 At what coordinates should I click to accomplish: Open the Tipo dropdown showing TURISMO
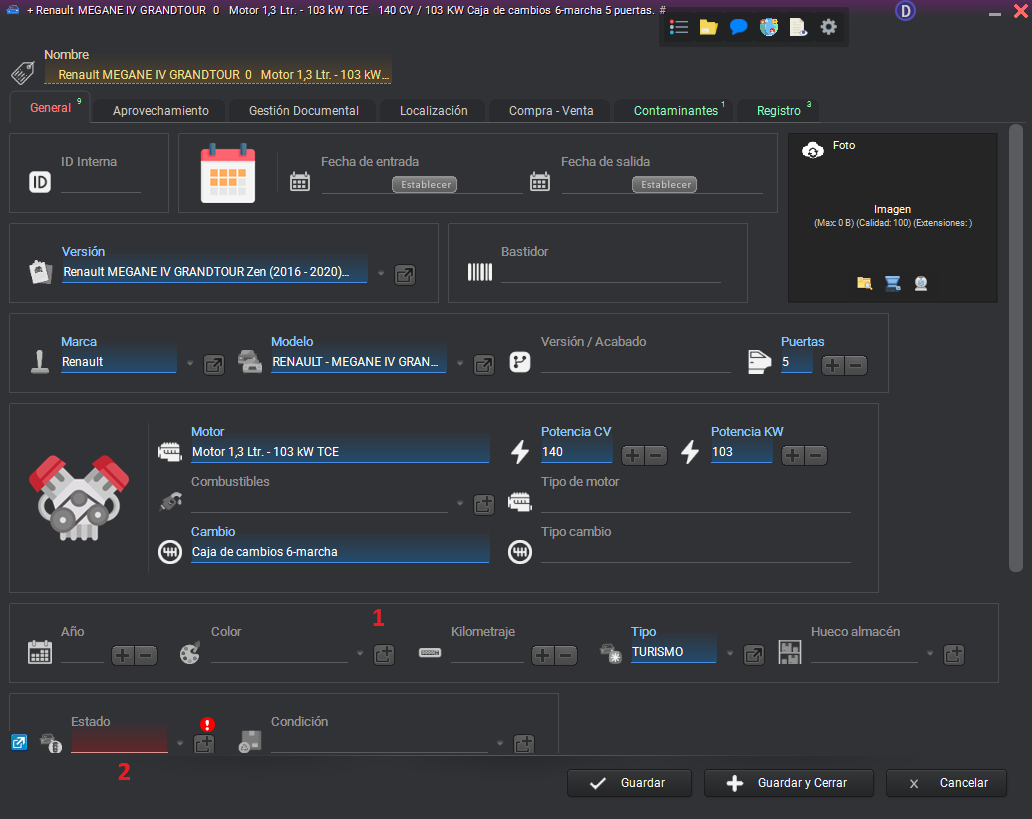tap(730, 654)
